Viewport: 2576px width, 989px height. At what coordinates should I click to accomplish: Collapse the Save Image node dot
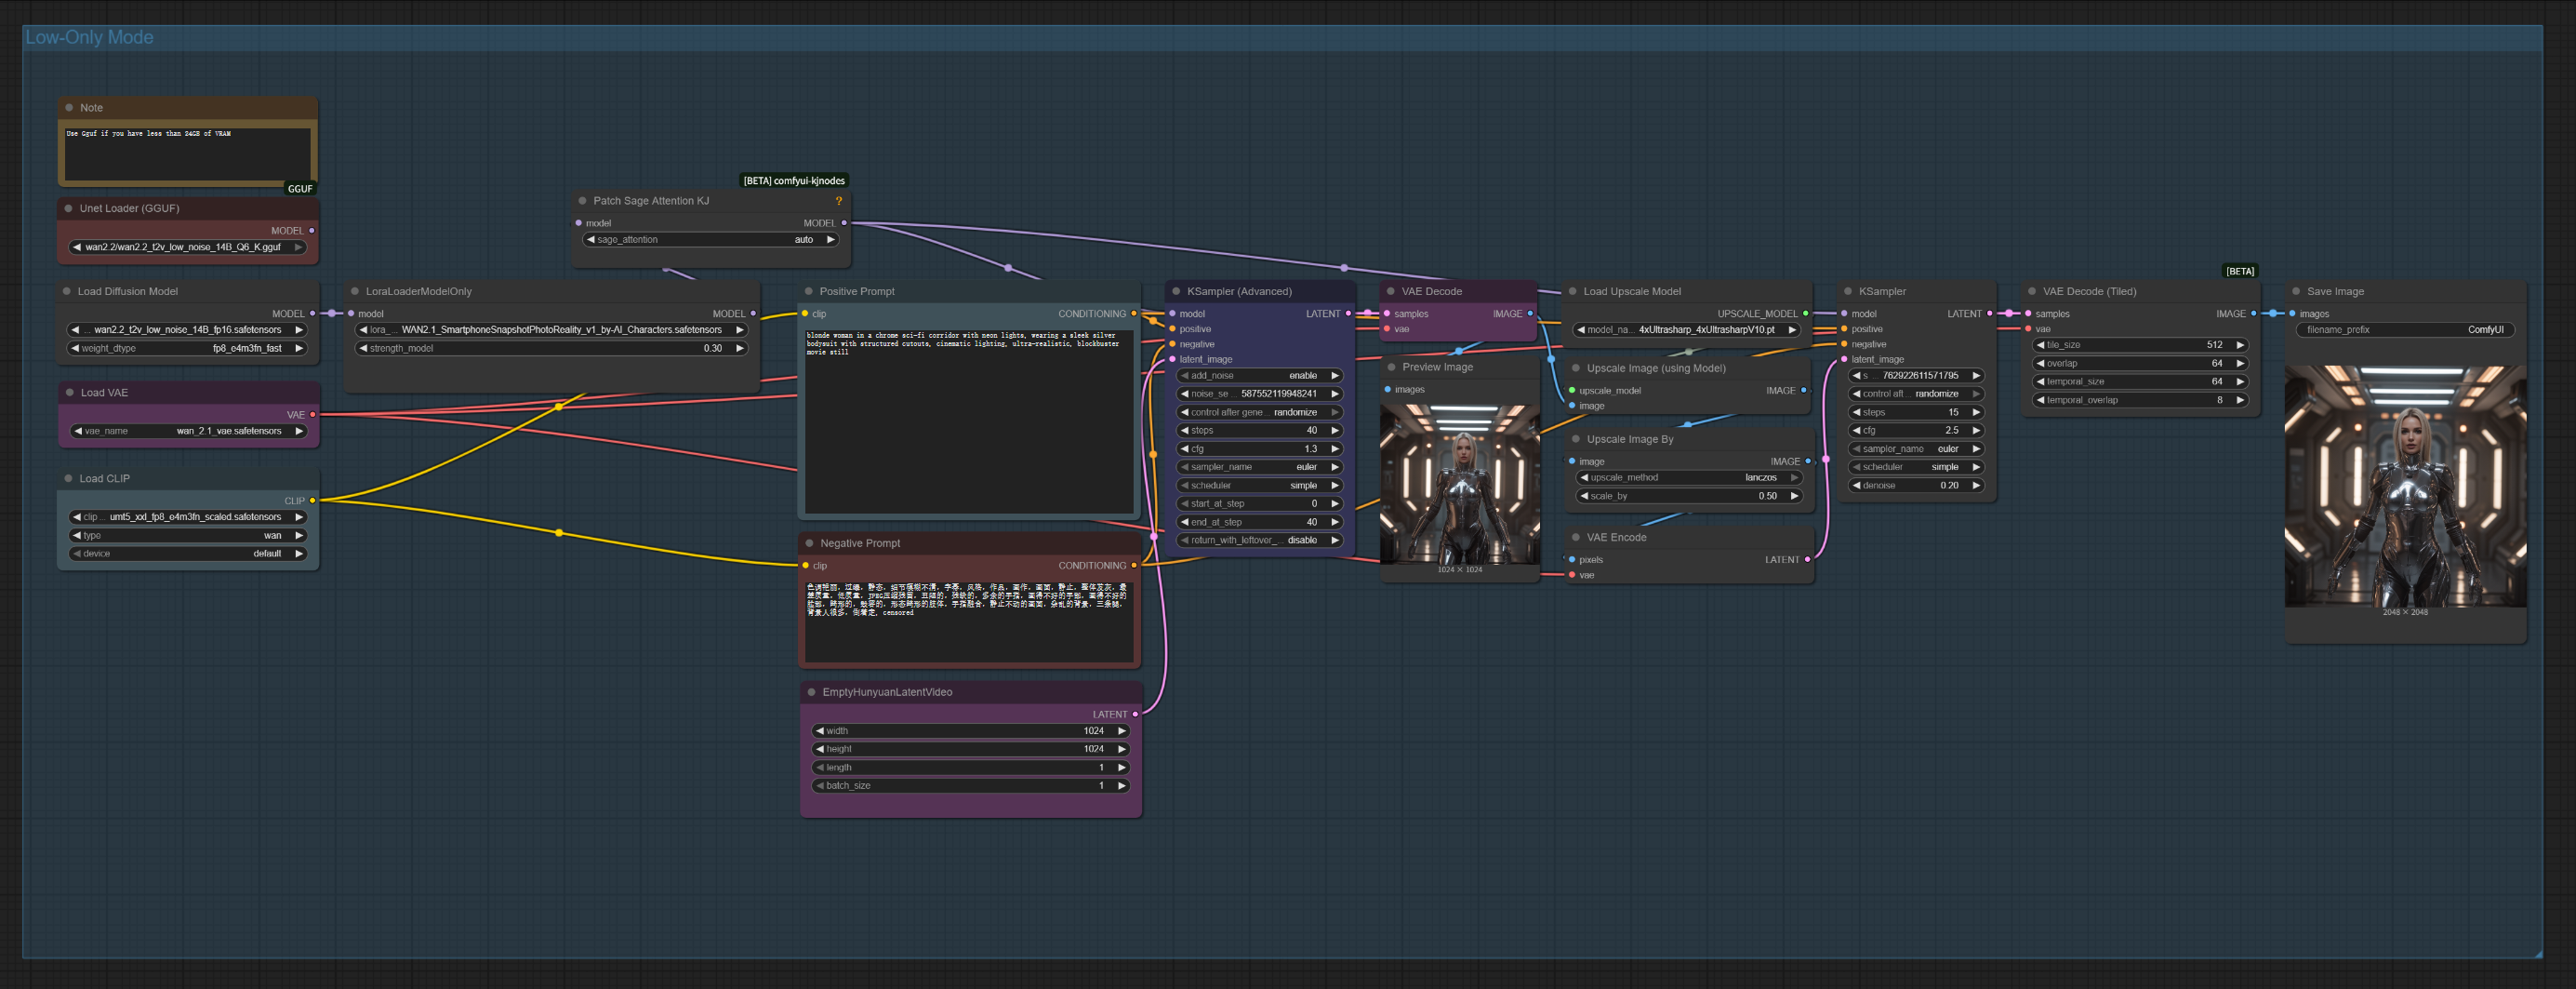(2296, 292)
